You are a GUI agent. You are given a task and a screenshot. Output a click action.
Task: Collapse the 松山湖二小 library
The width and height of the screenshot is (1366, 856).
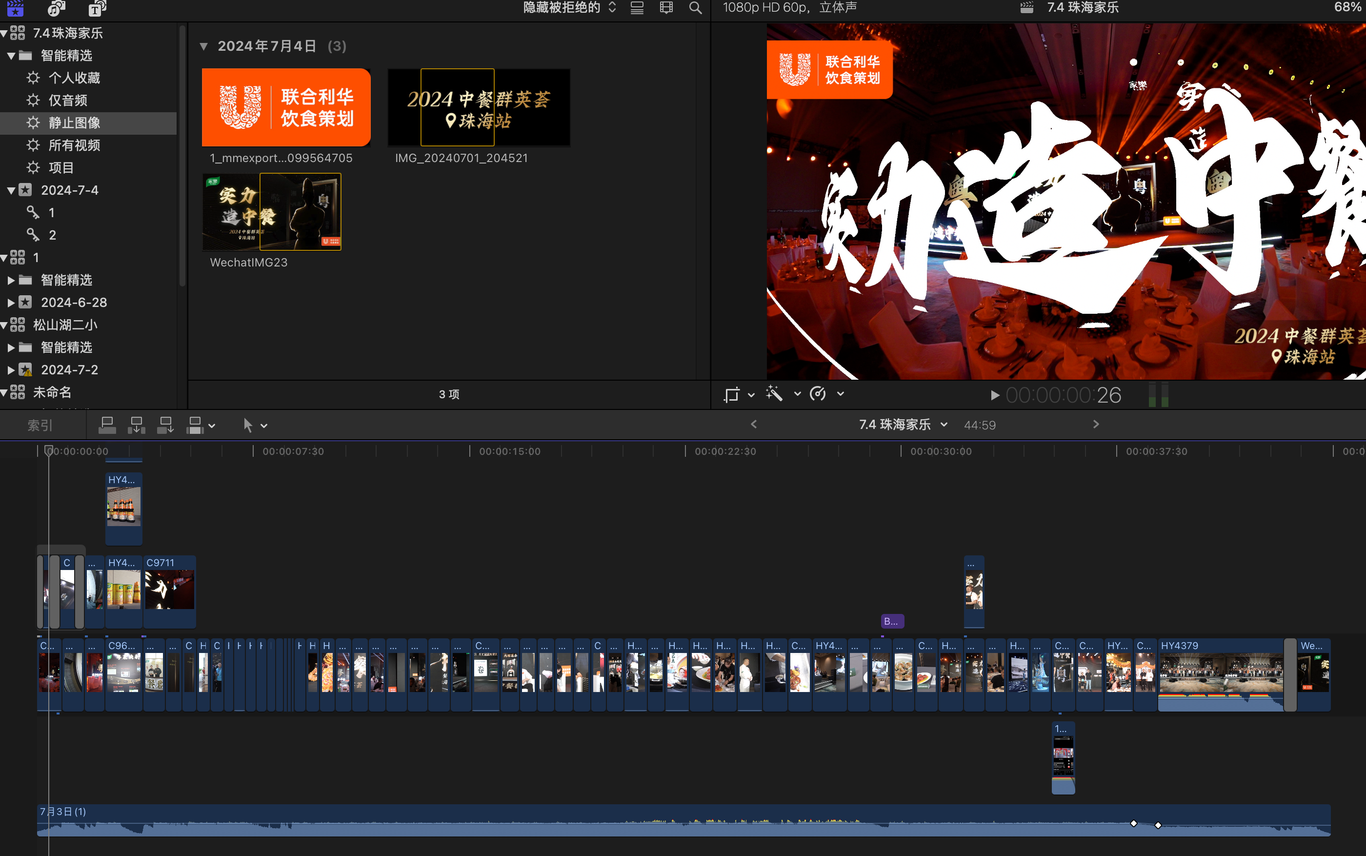[4, 325]
